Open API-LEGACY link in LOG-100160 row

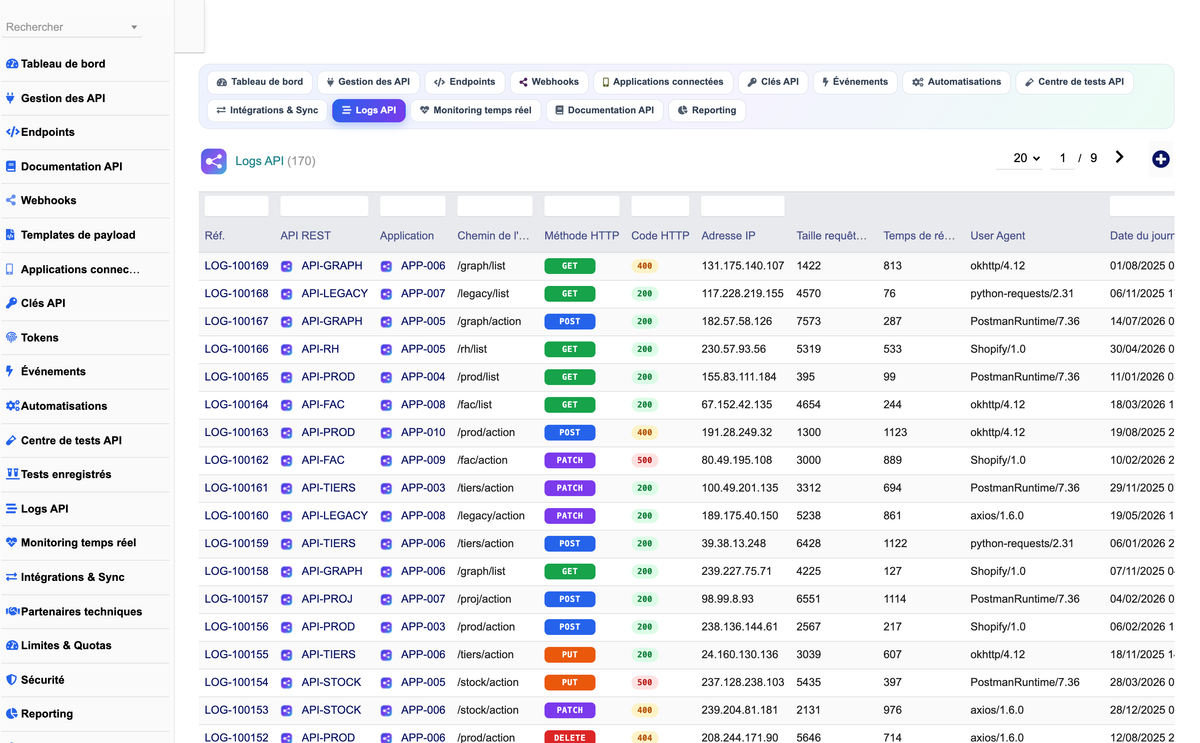tap(335, 516)
